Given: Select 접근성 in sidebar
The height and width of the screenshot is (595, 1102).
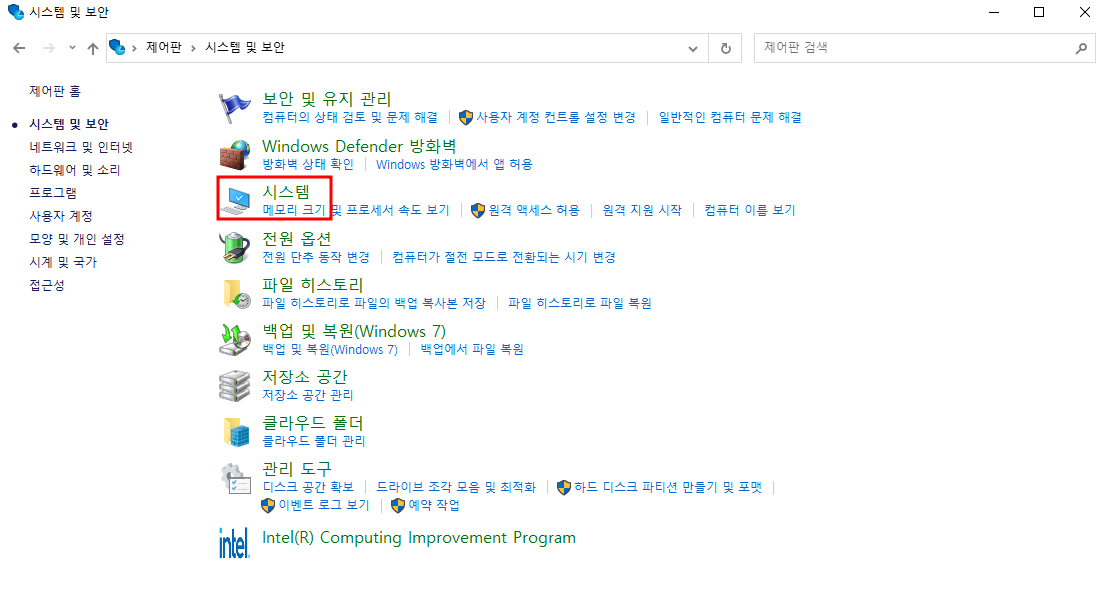Looking at the screenshot, I should [x=46, y=285].
